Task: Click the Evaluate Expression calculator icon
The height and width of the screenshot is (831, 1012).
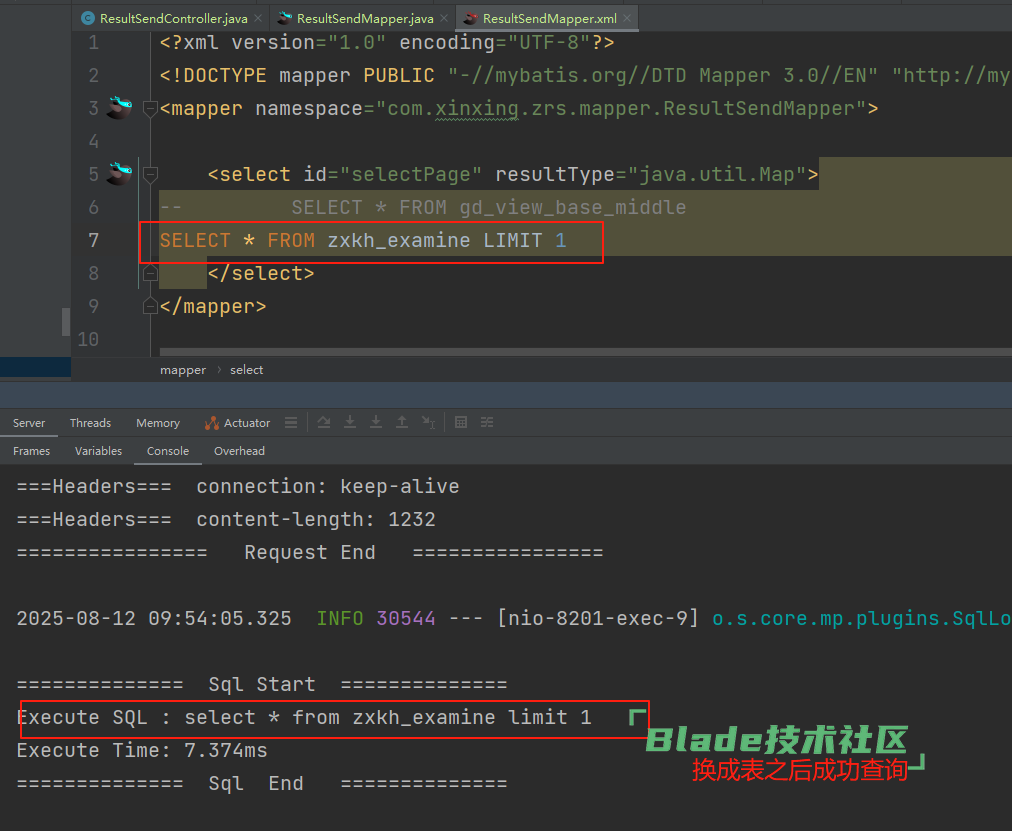Action: pyautogui.click(x=461, y=423)
